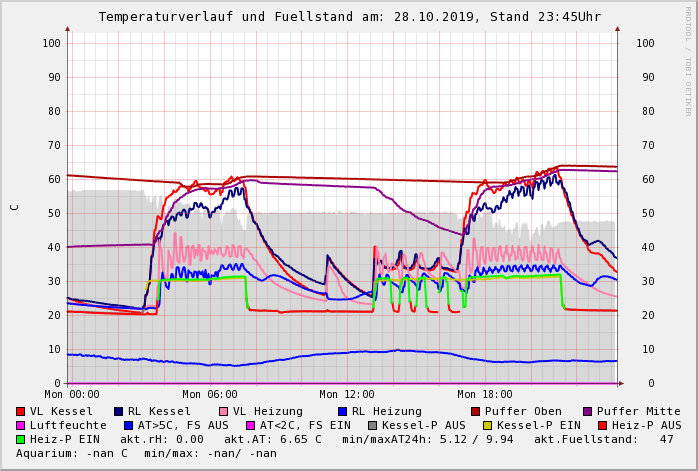Select the pink VL Heizung legend swatch
The width and height of the screenshot is (698, 471).
[x=224, y=411]
